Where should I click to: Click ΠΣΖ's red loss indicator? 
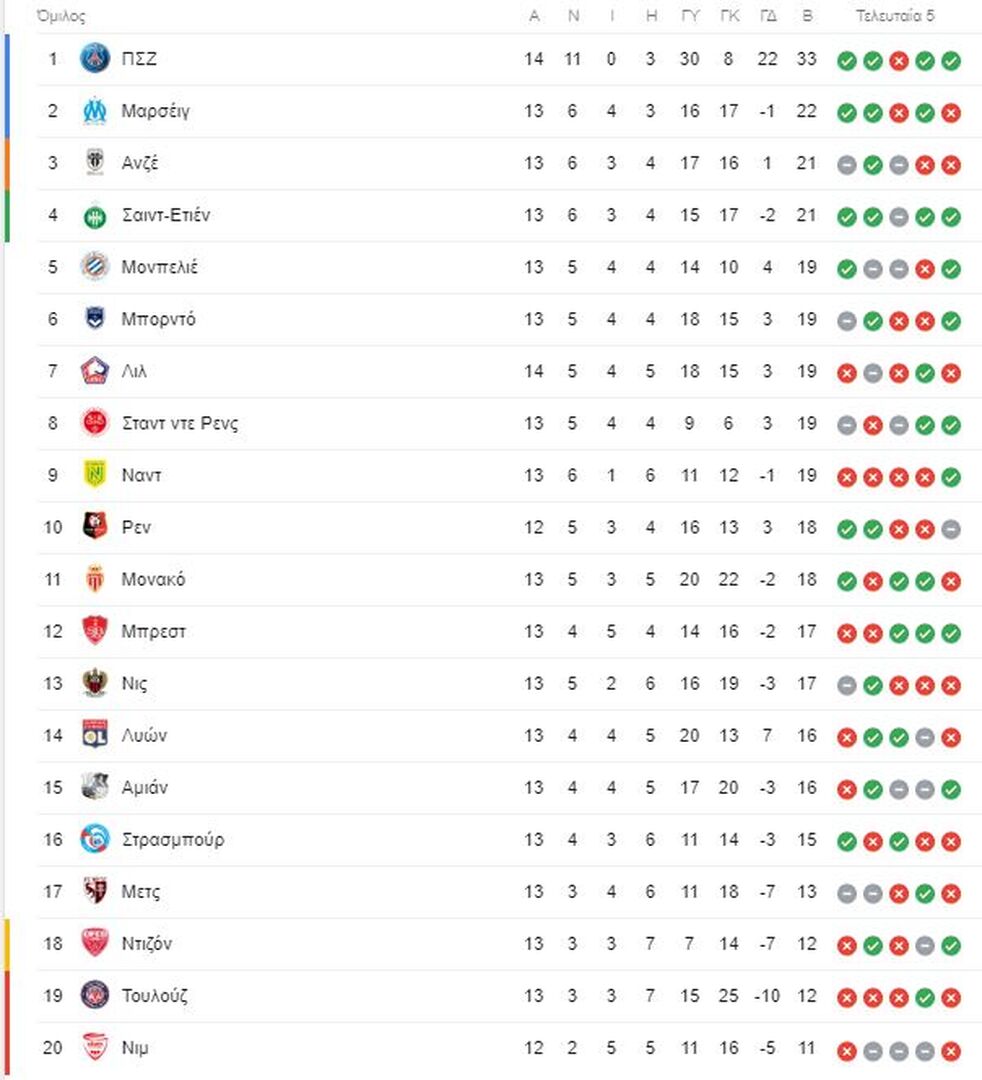point(899,61)
